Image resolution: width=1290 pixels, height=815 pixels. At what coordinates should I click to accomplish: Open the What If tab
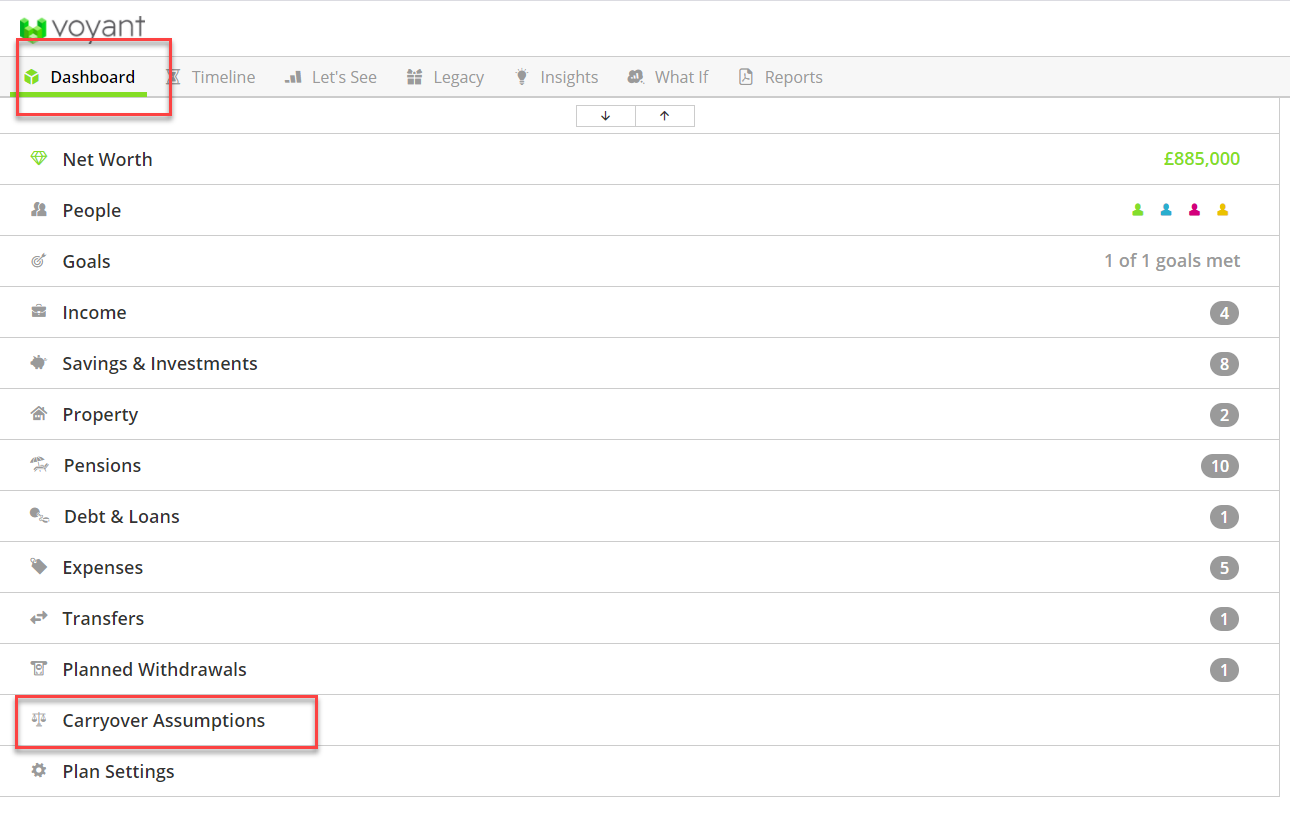point(668,77)
